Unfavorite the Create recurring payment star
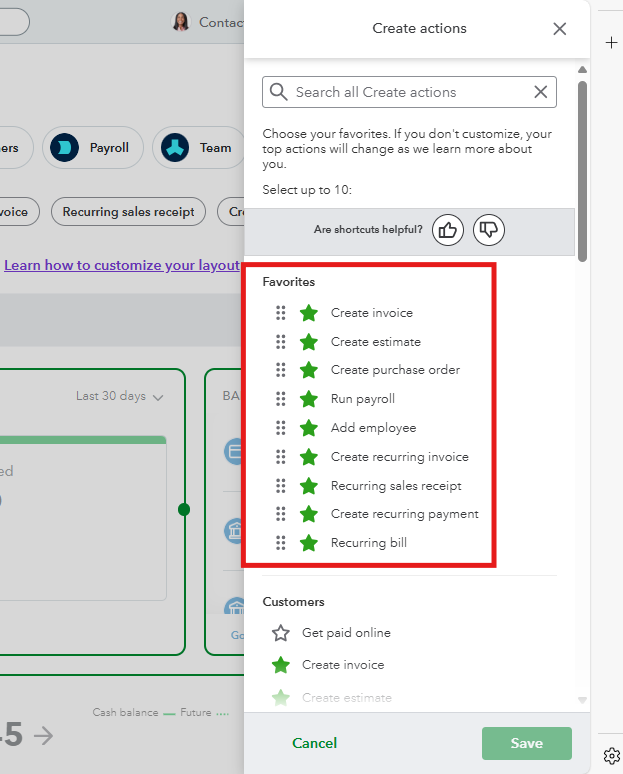The image size is (623, 774). point(309,514)
